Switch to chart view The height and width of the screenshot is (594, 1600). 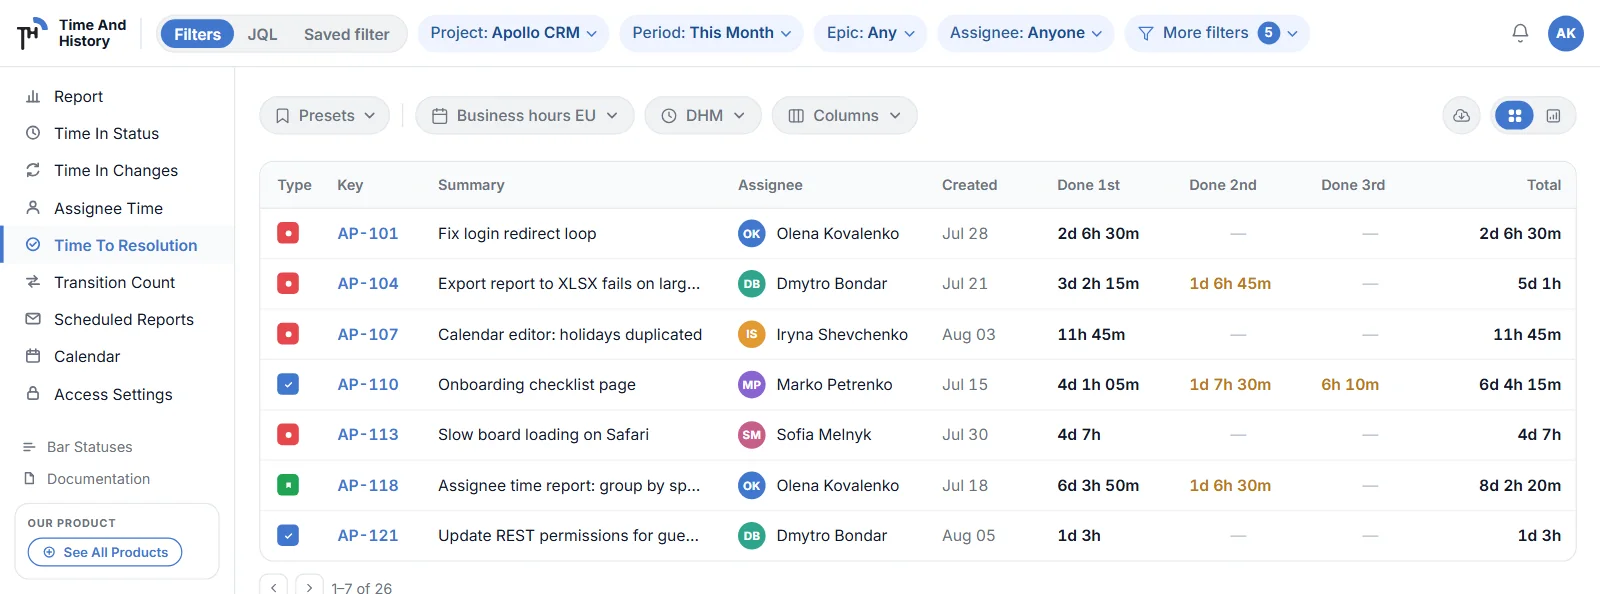(1553, 116)
